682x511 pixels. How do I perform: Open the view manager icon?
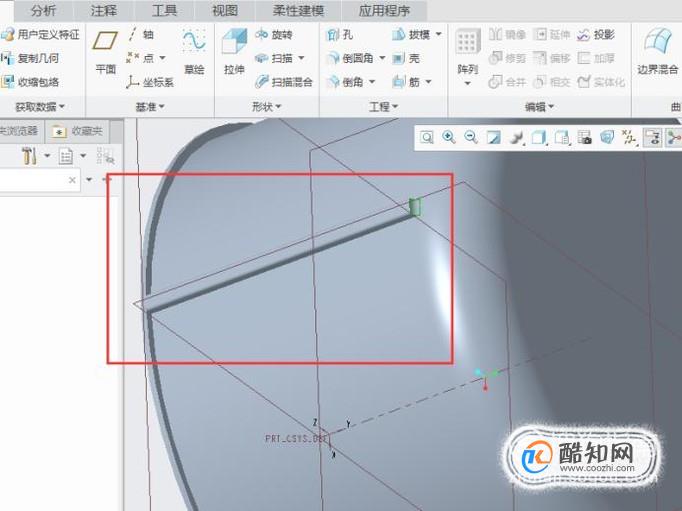click(x=562, y=138)
